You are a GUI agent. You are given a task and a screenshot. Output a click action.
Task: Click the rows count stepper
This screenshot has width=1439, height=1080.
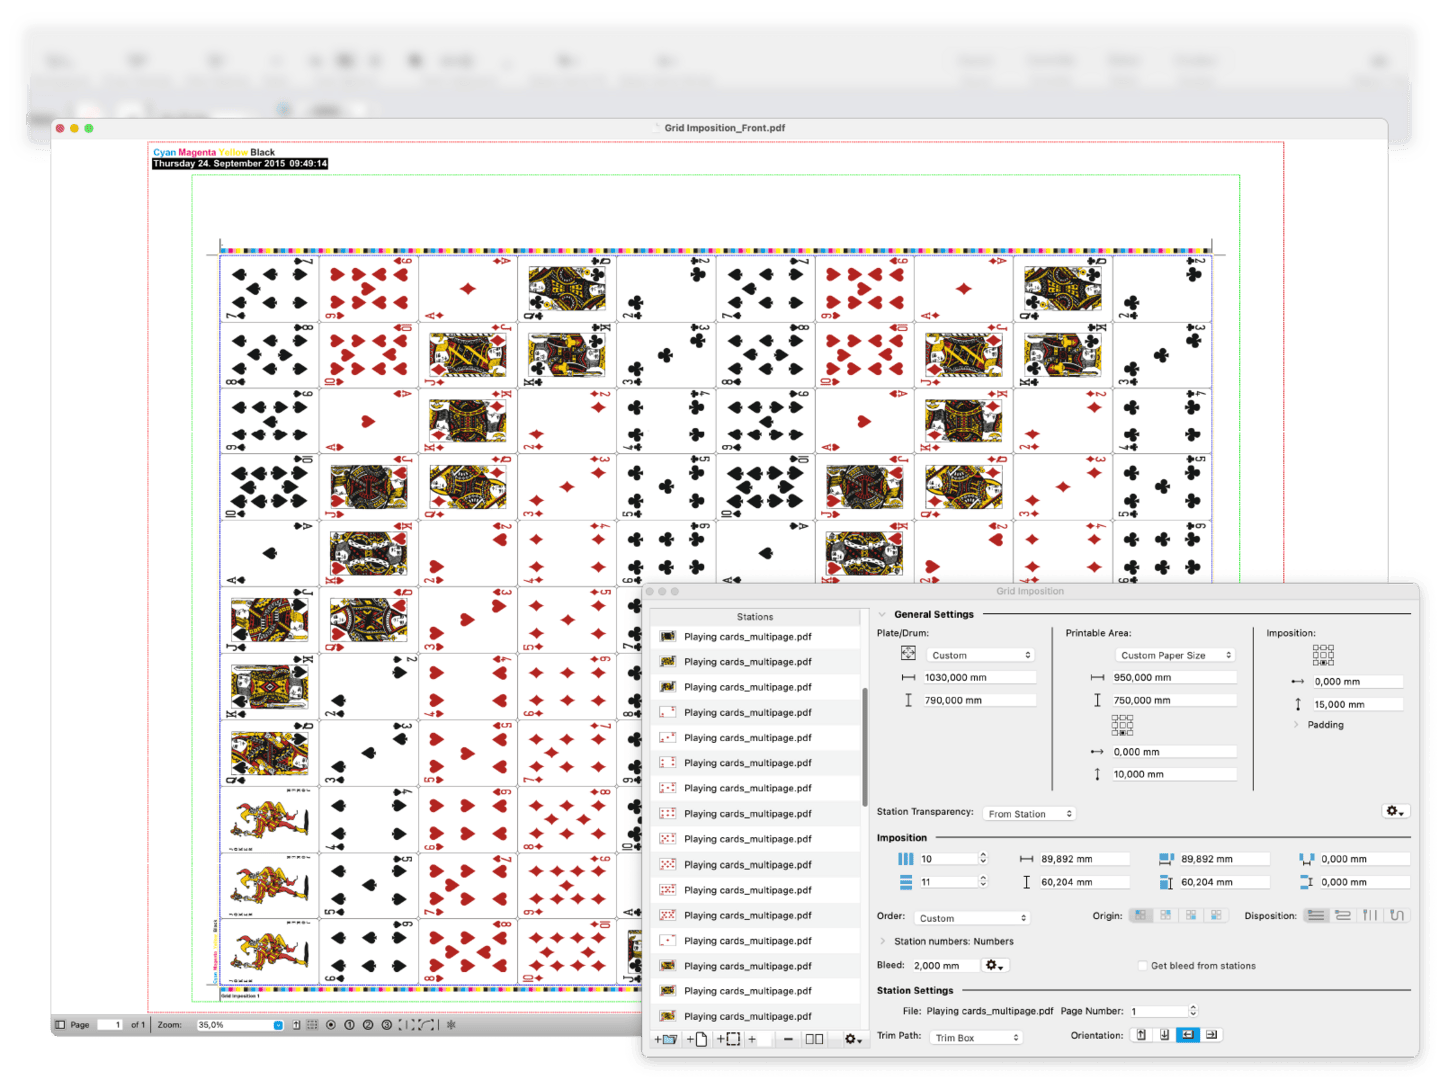pyautogui.click(x=983, y=881)
